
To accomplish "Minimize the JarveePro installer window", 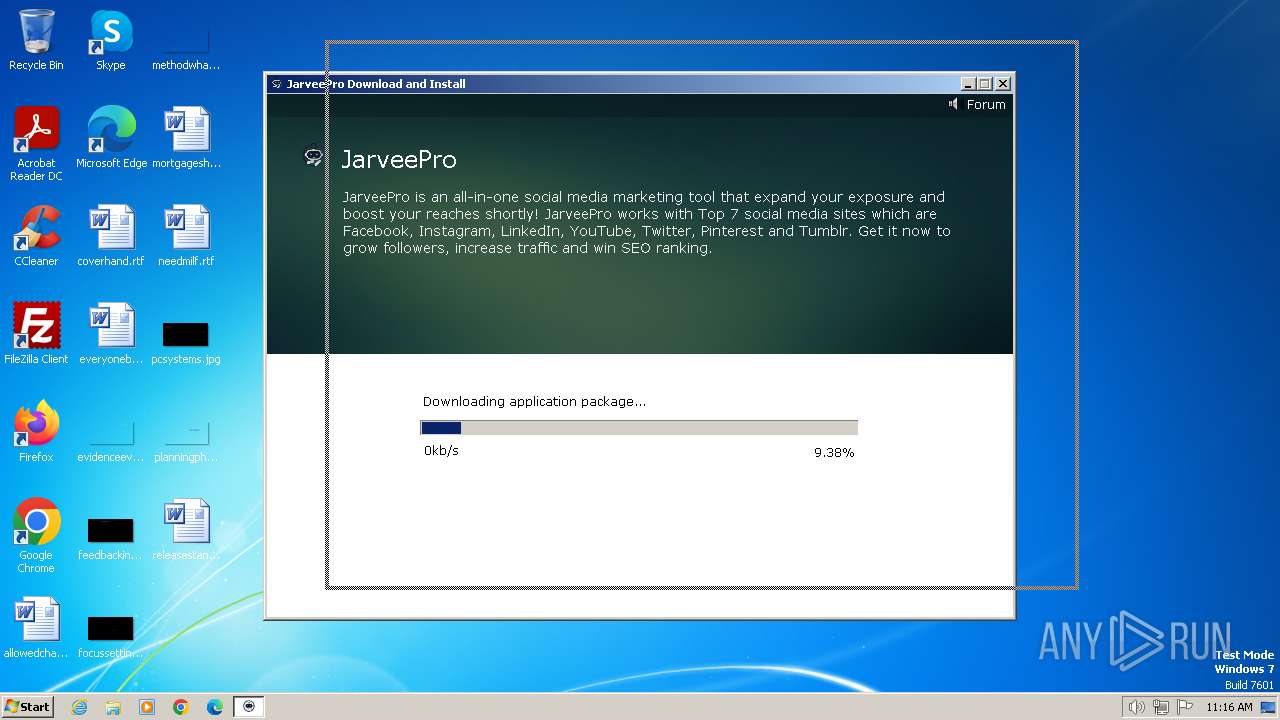I will (x=967, y=84).
